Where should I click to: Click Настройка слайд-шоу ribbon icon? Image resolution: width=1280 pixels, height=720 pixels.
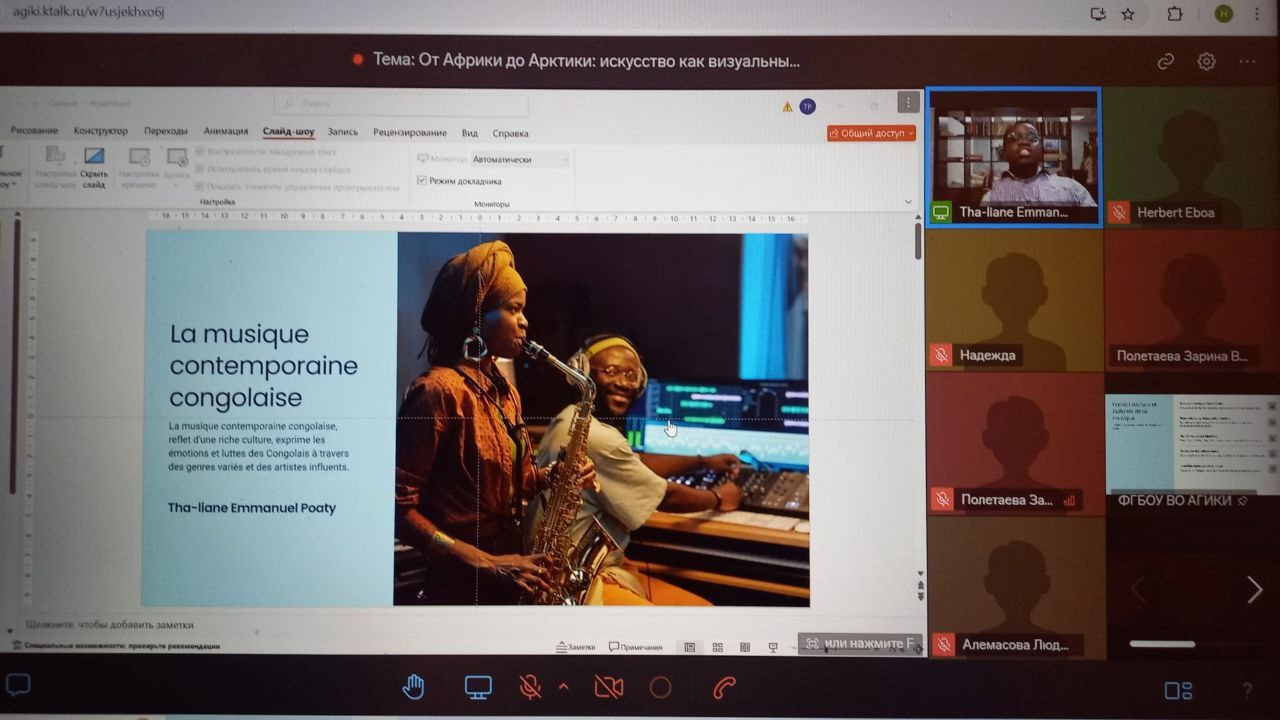tap(56, 167)
